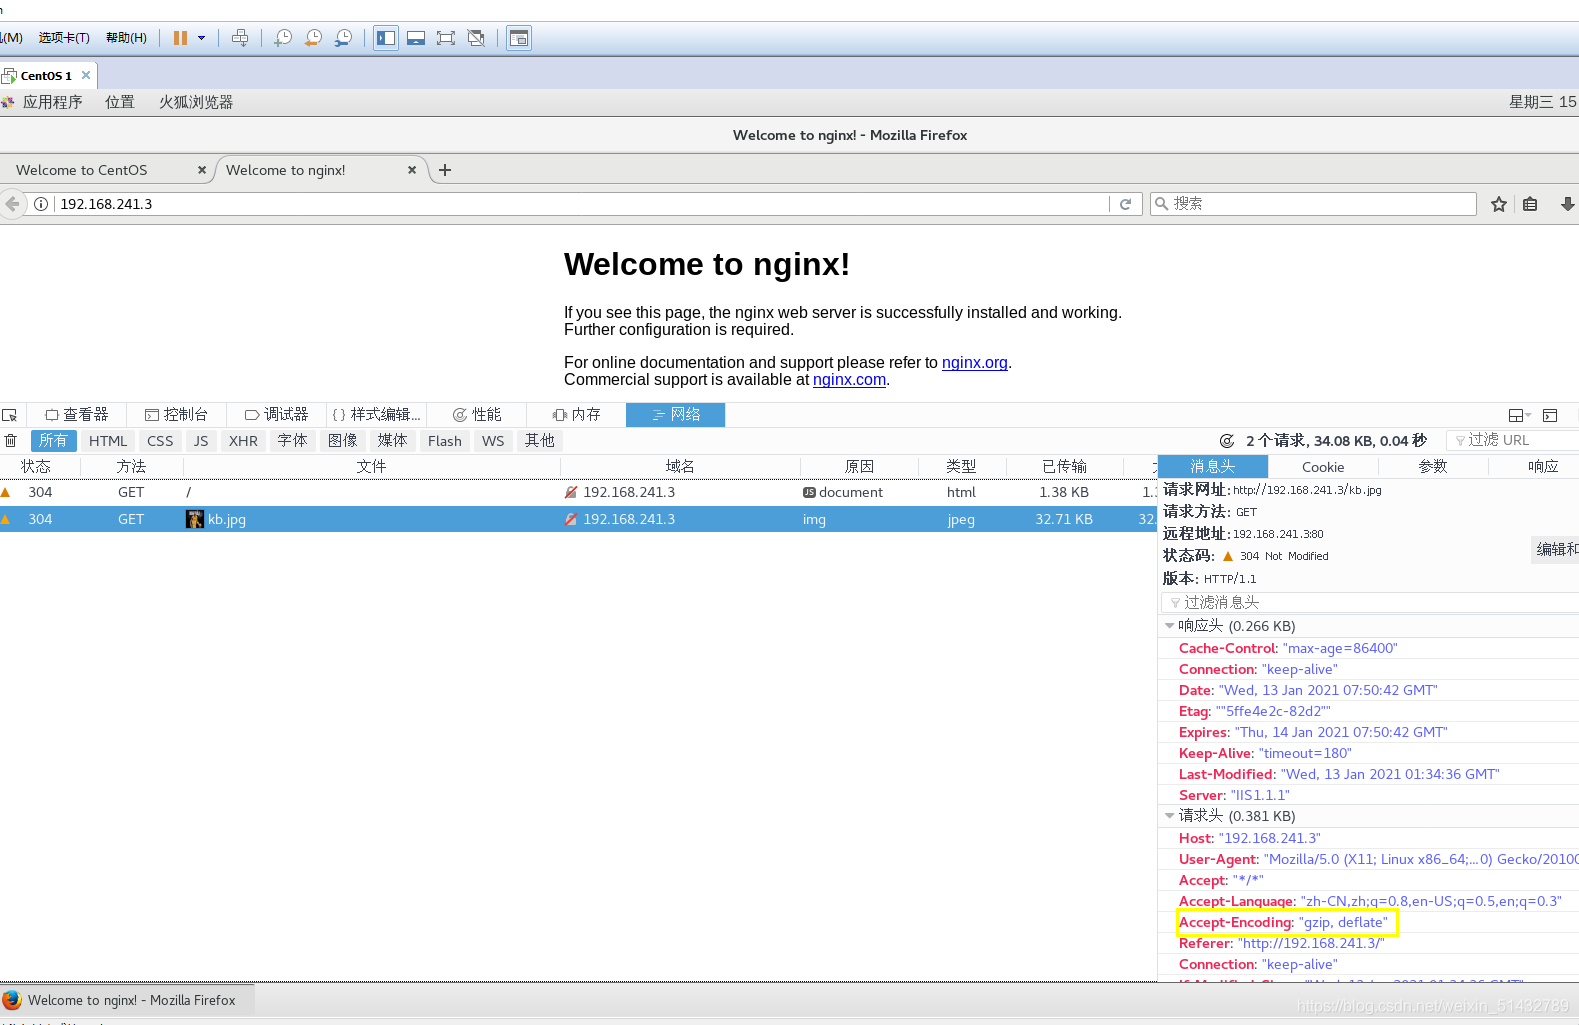1579x1025 pixels.
Task: Click the back navigation arrow
Action: click(x=12, y=204)
